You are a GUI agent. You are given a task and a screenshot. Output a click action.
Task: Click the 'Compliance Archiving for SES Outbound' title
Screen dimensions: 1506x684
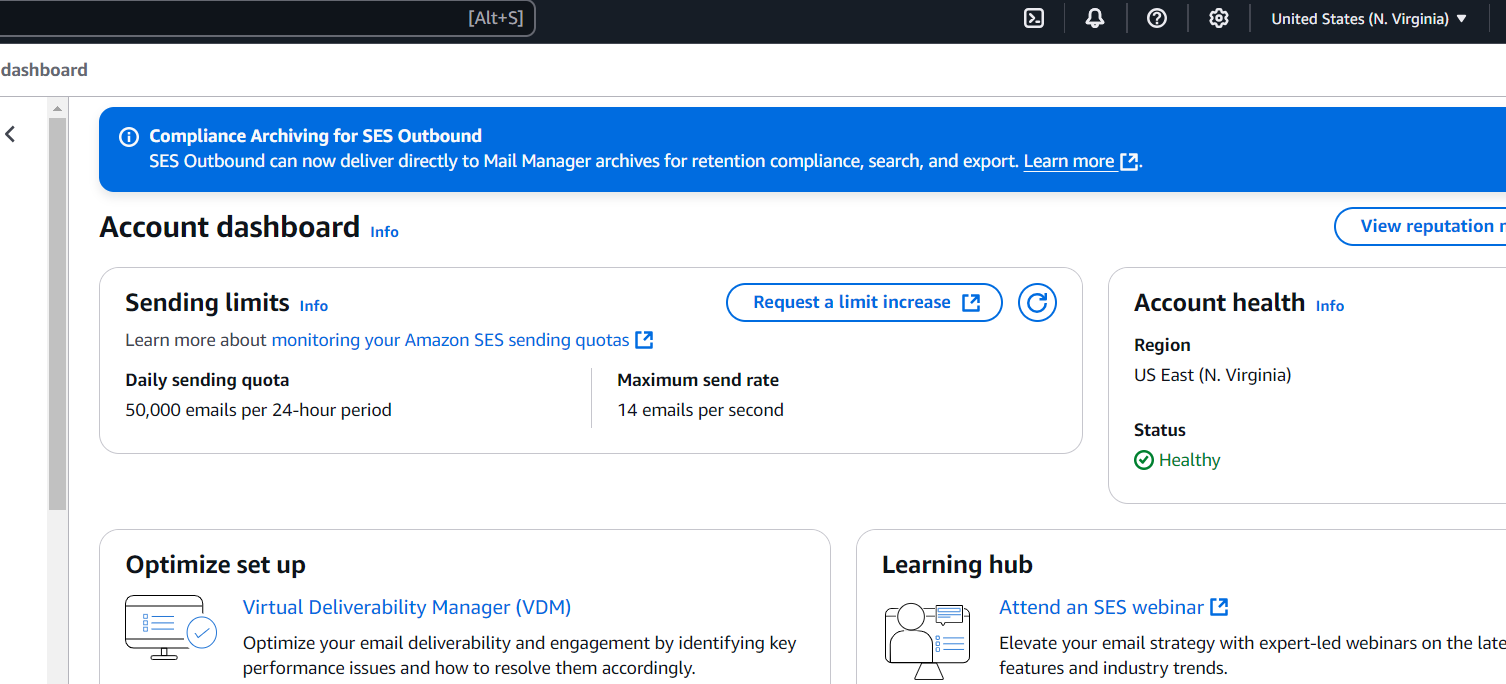pos(315,136)
